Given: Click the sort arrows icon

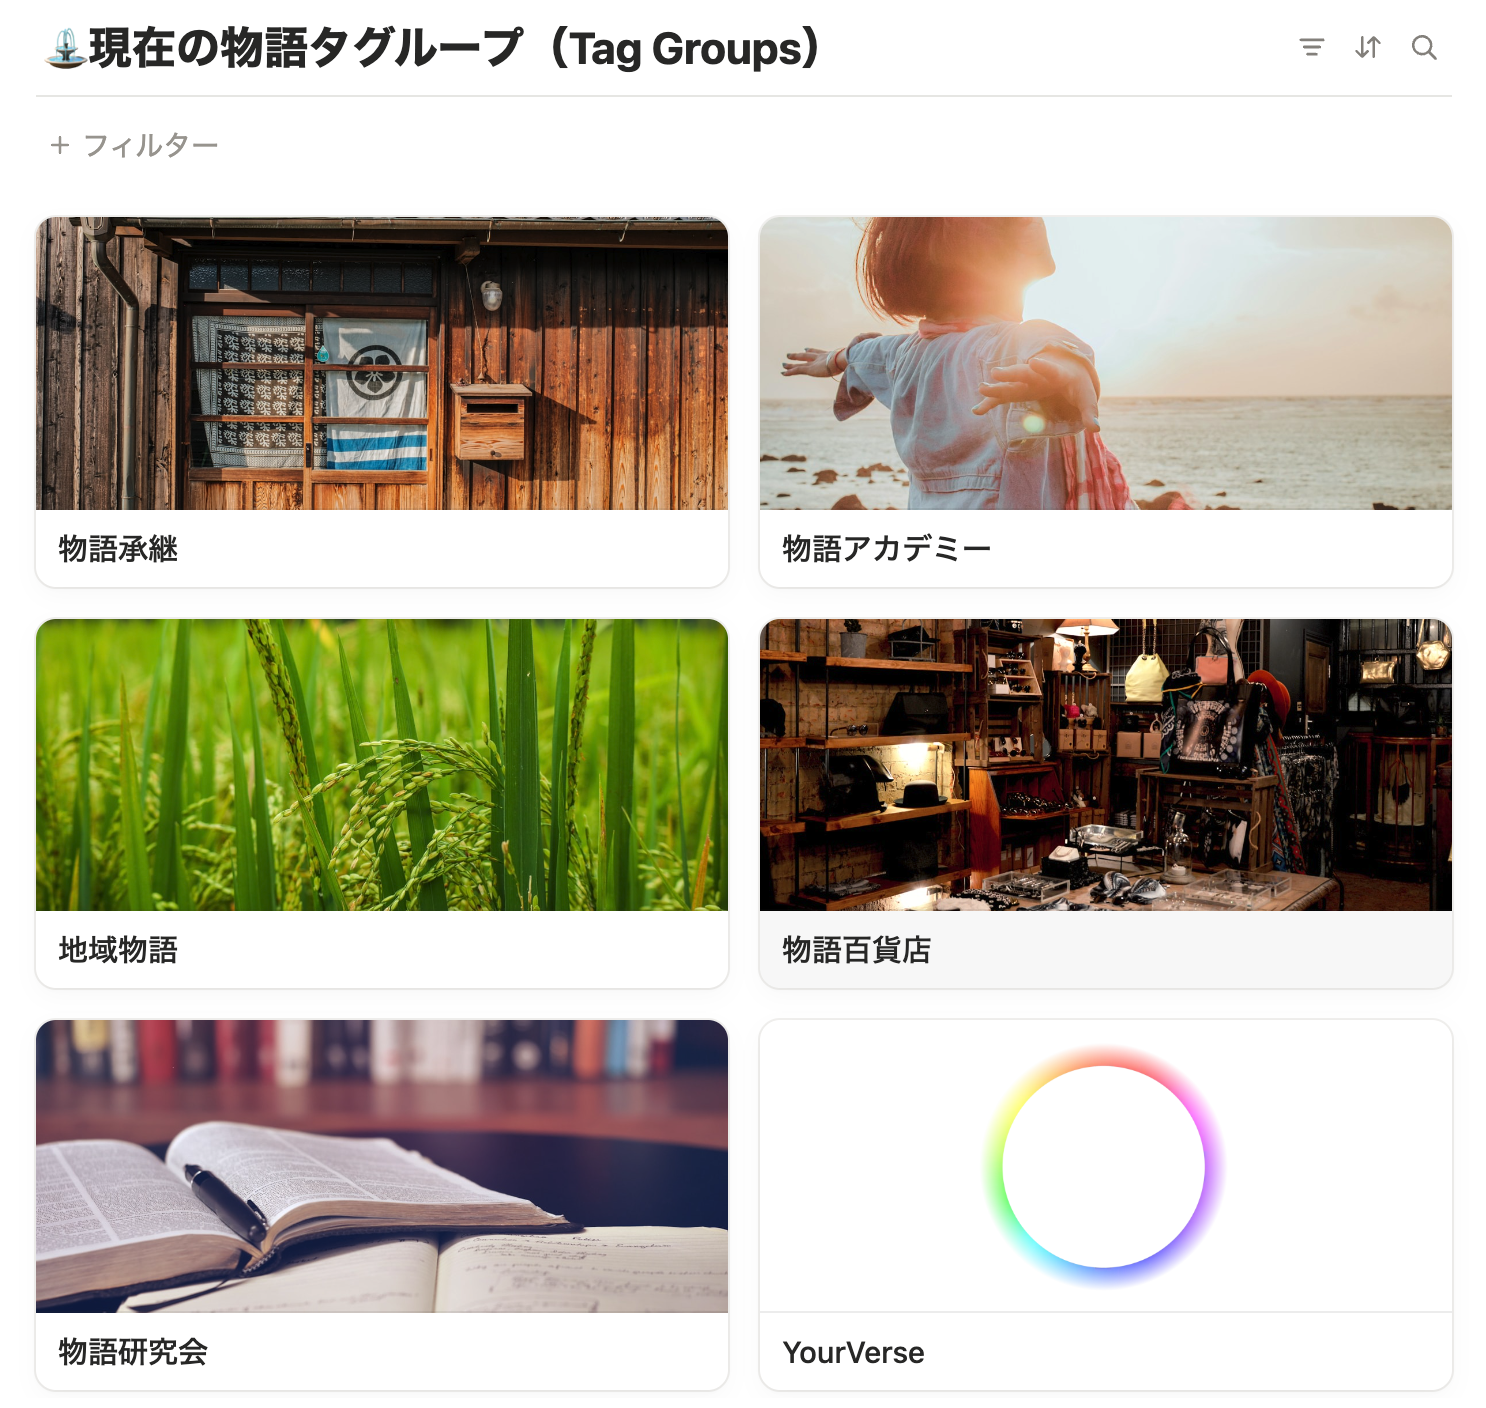Looking at the screenshot, I should click(x=1367, y=47).
